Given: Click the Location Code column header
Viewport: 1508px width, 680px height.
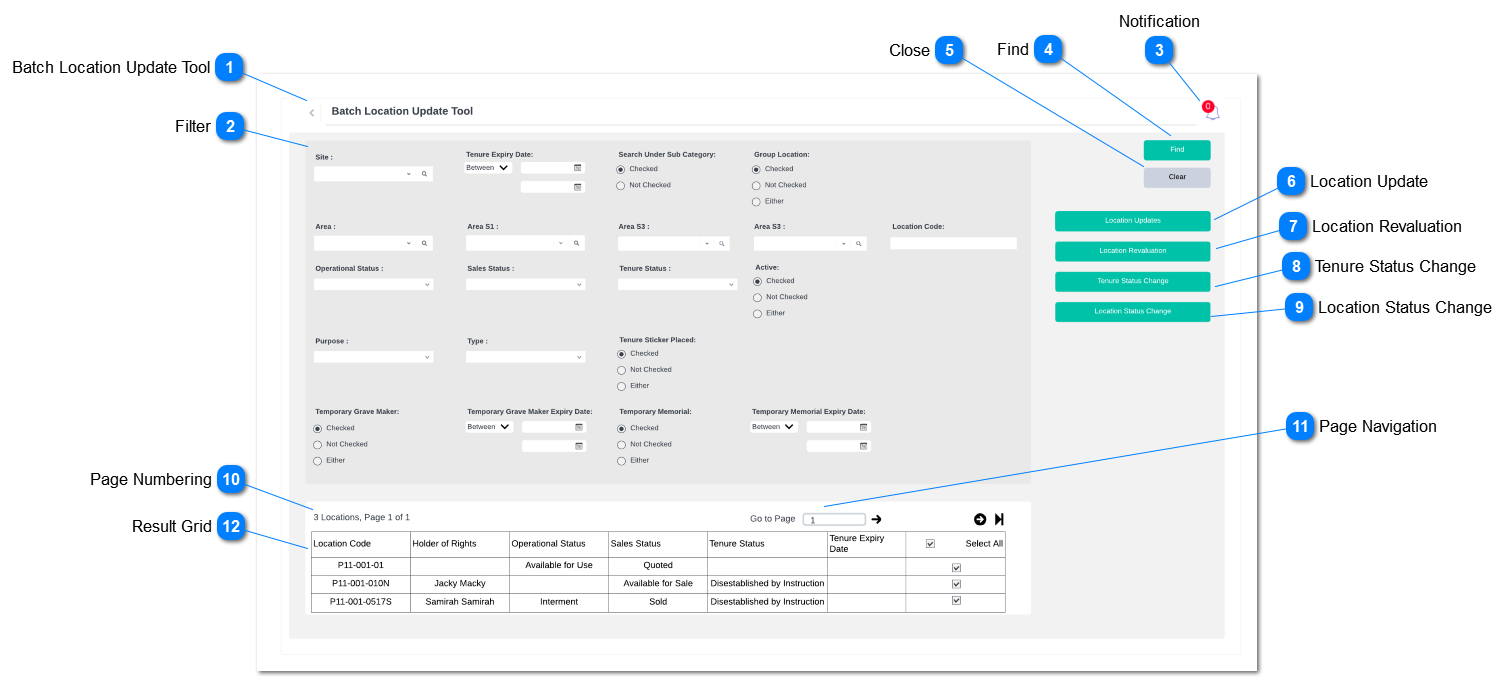Looking at the screenshot, I should pos(361,544).
